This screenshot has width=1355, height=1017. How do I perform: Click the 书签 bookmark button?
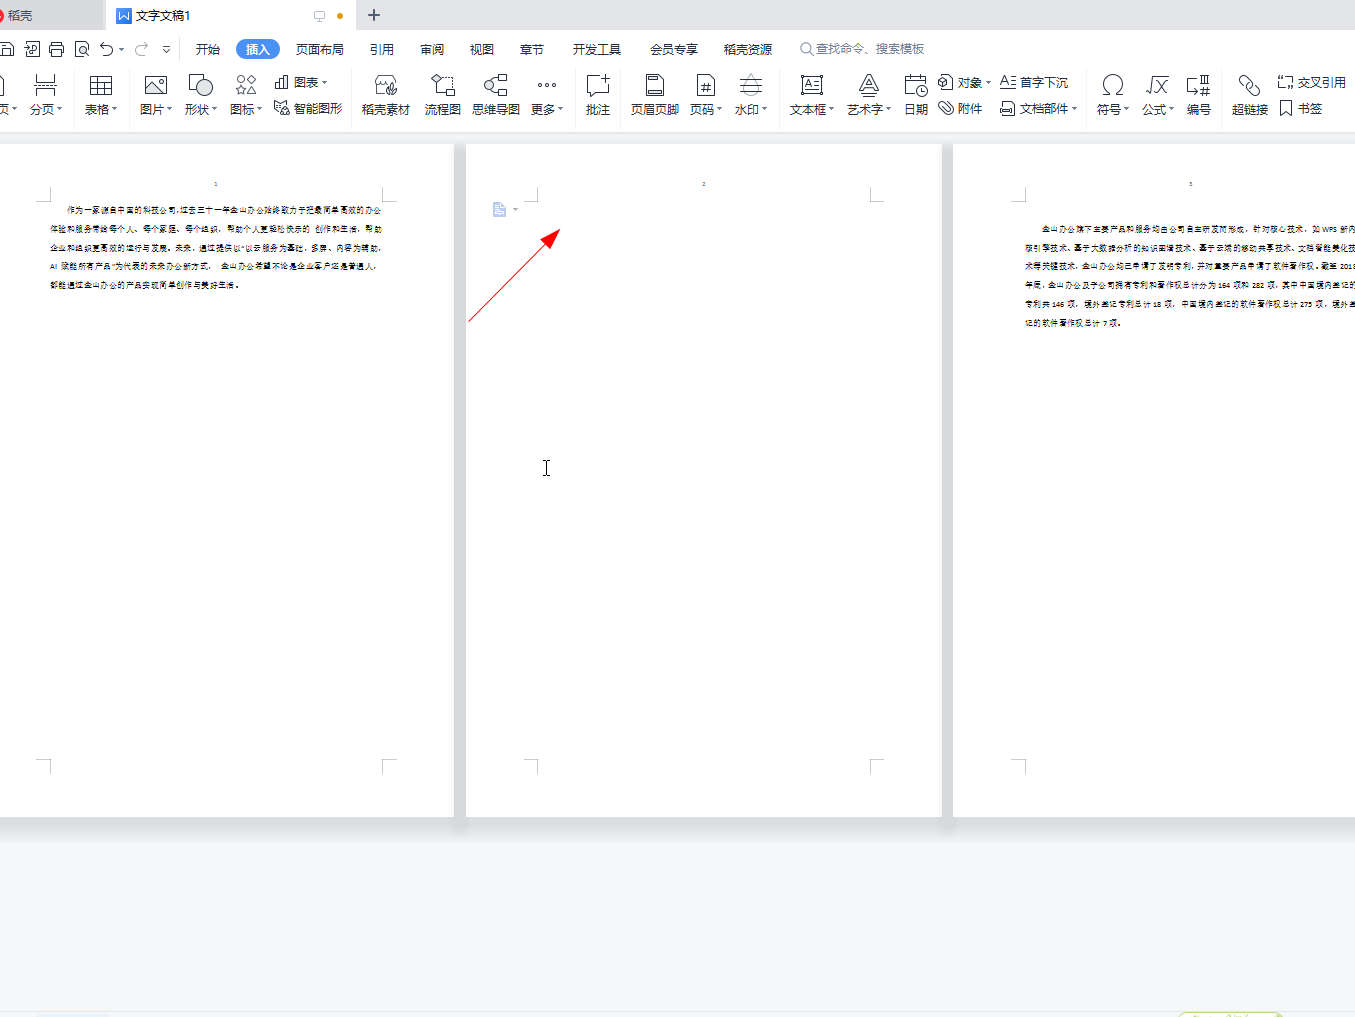pyautogui.click(x=1300, y=108)
